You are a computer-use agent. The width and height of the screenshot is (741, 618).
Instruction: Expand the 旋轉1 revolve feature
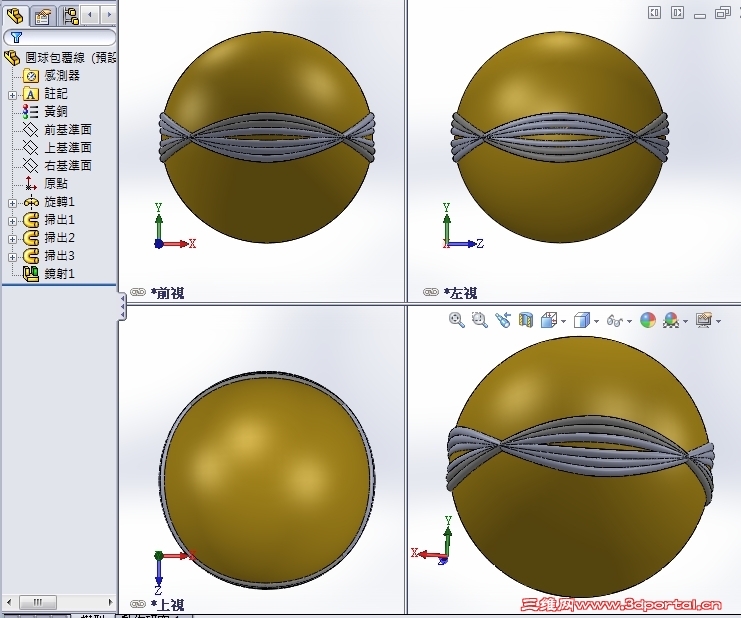point(13,203)
